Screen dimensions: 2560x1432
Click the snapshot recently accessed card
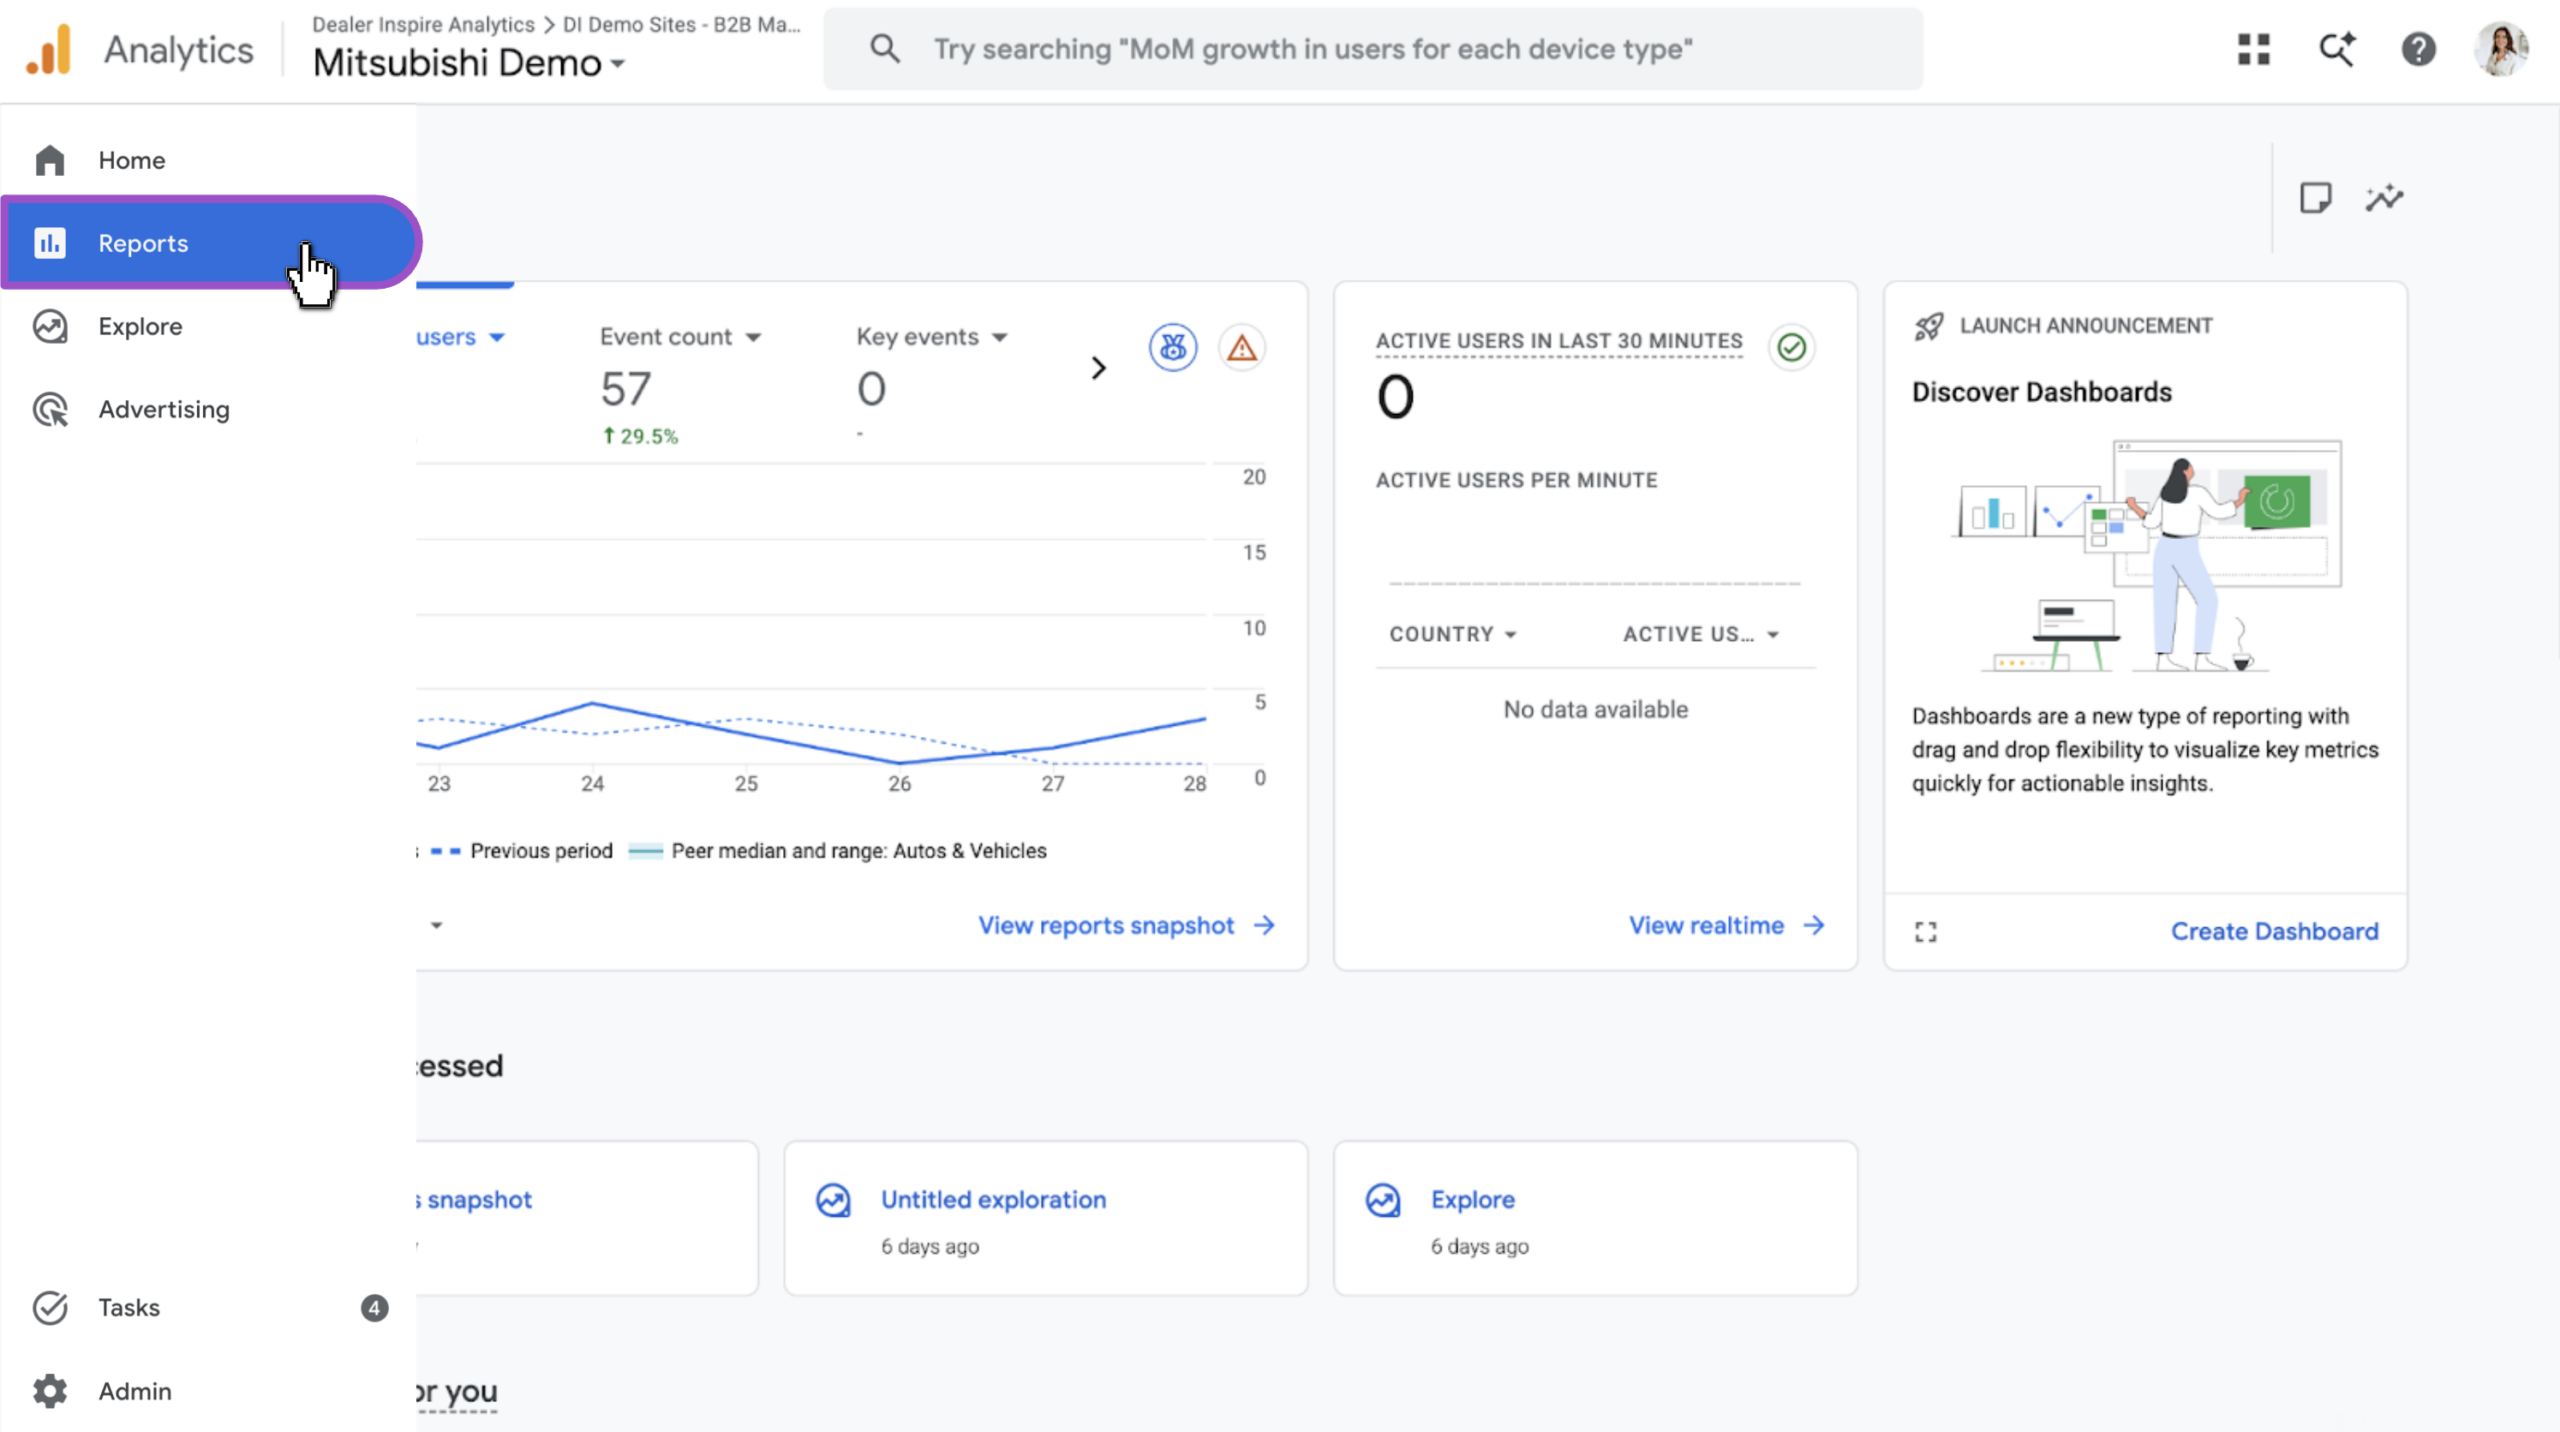587,1217
